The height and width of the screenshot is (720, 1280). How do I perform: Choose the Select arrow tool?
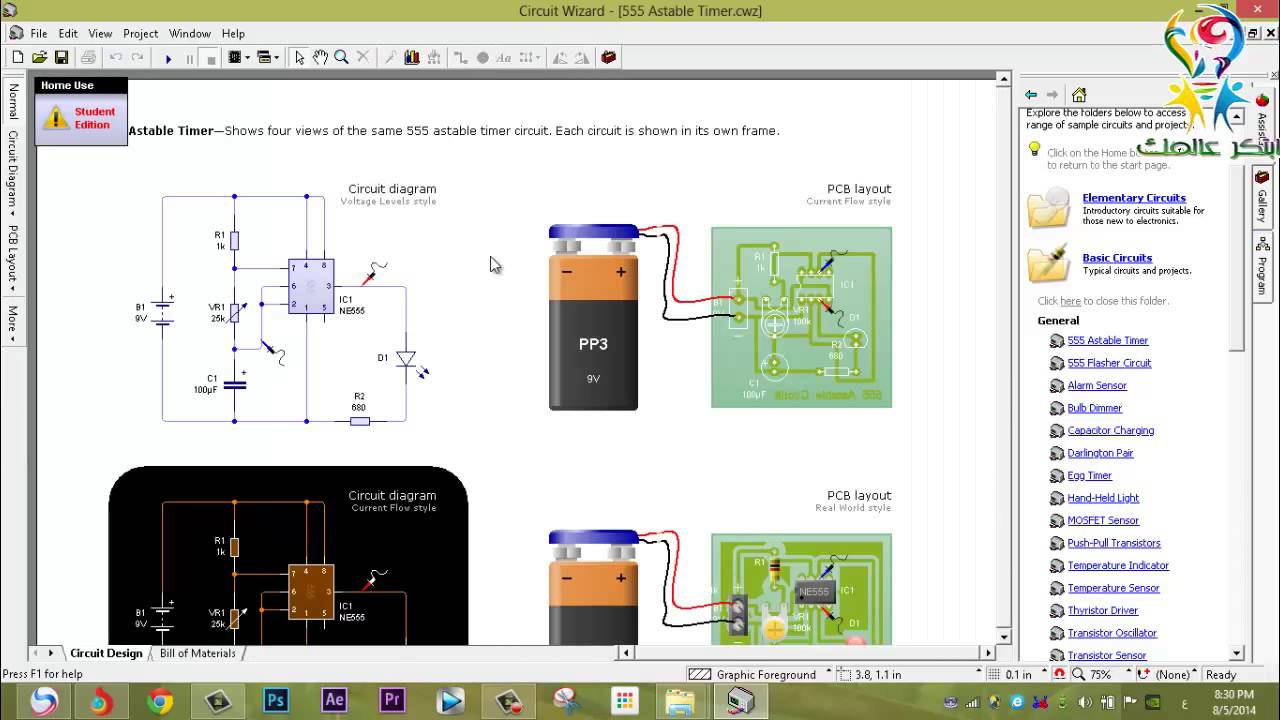point(299,58)
